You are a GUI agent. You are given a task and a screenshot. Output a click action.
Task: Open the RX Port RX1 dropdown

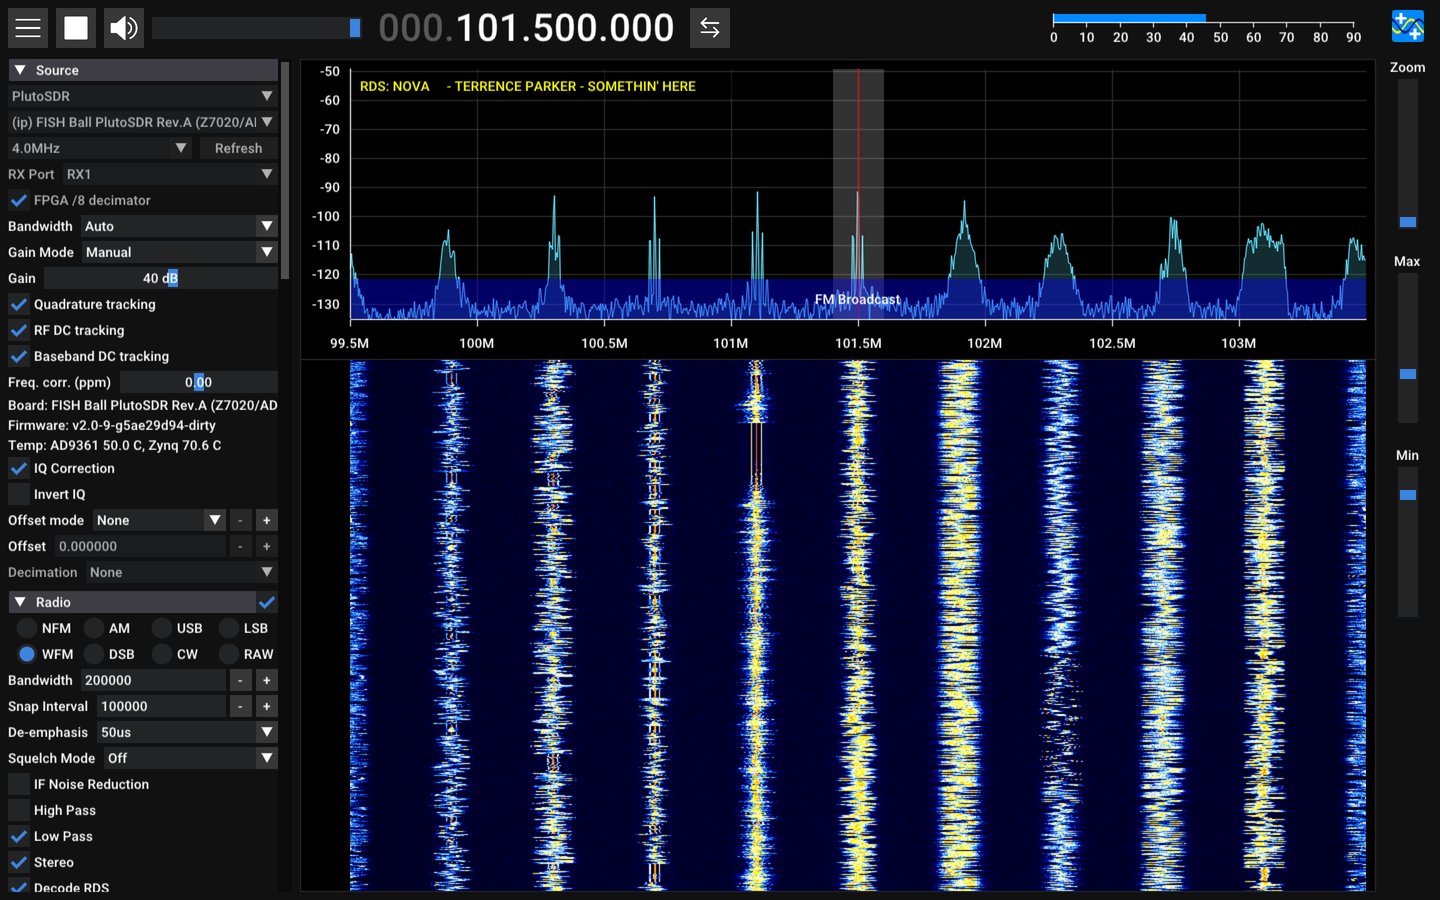click(x=170, y=174)
